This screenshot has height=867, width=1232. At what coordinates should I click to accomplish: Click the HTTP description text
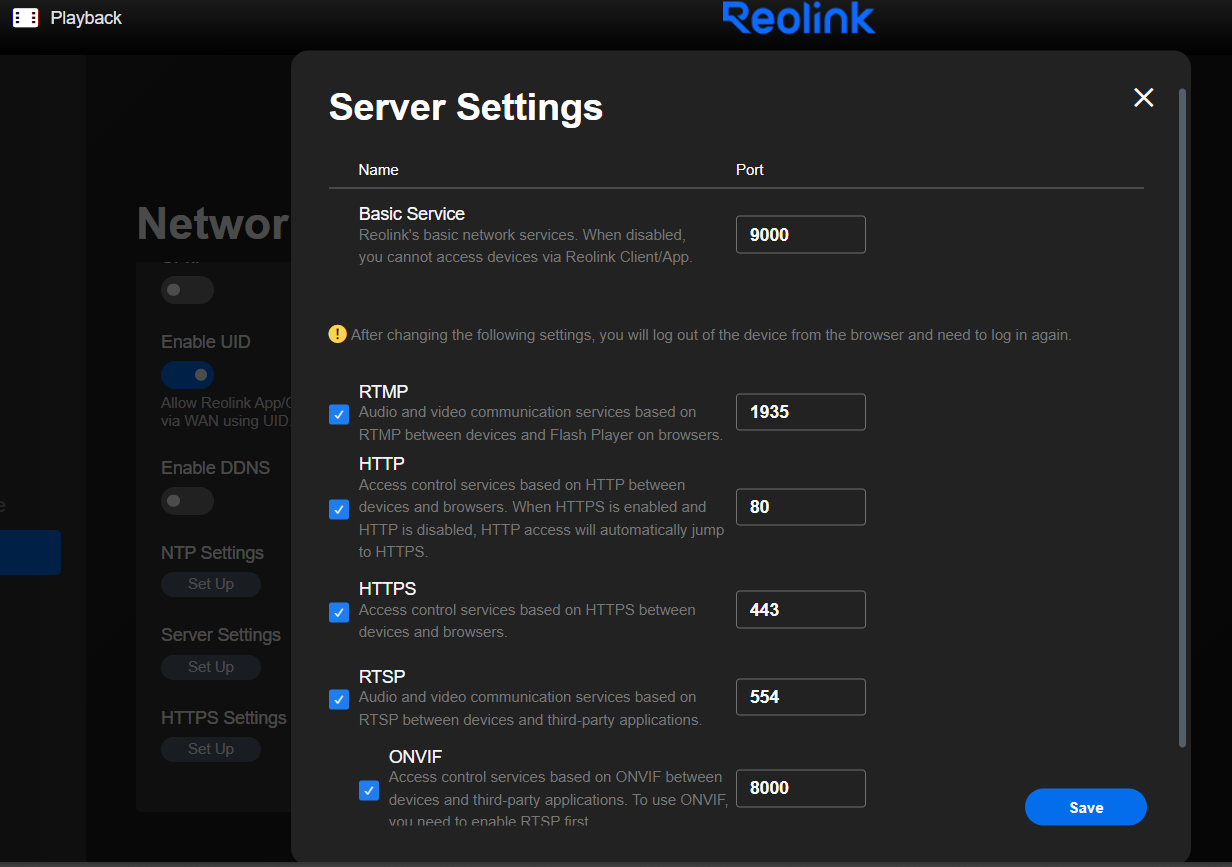tap(542, 518)
